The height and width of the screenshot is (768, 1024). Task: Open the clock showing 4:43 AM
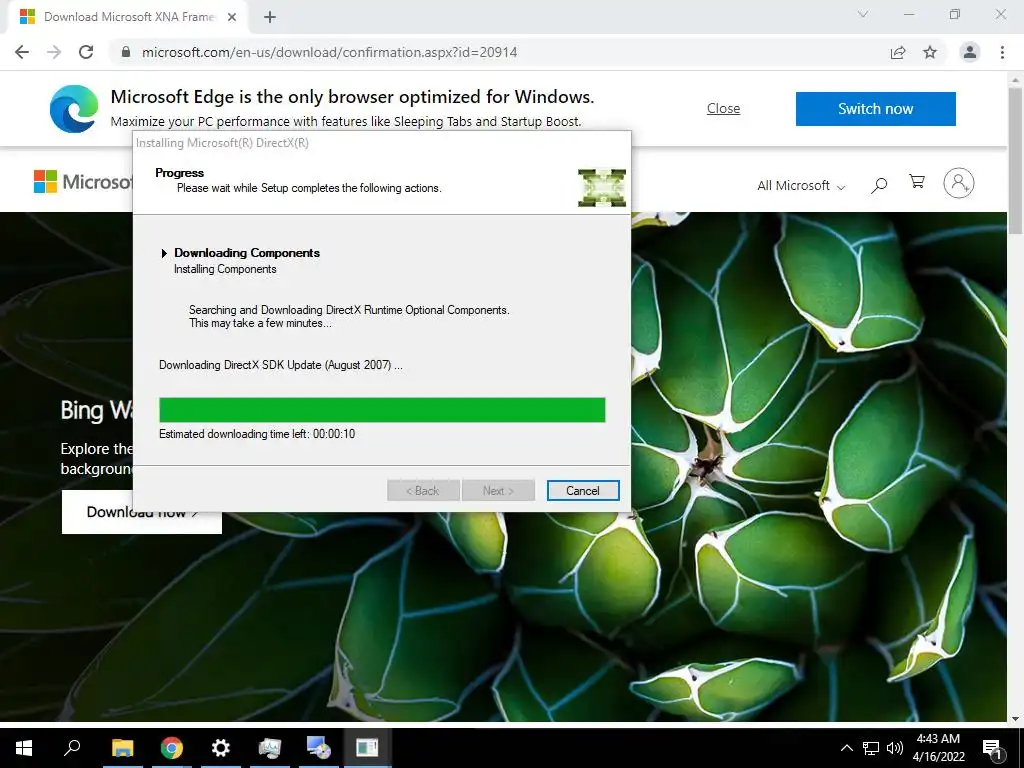click(x=938, y=748)
